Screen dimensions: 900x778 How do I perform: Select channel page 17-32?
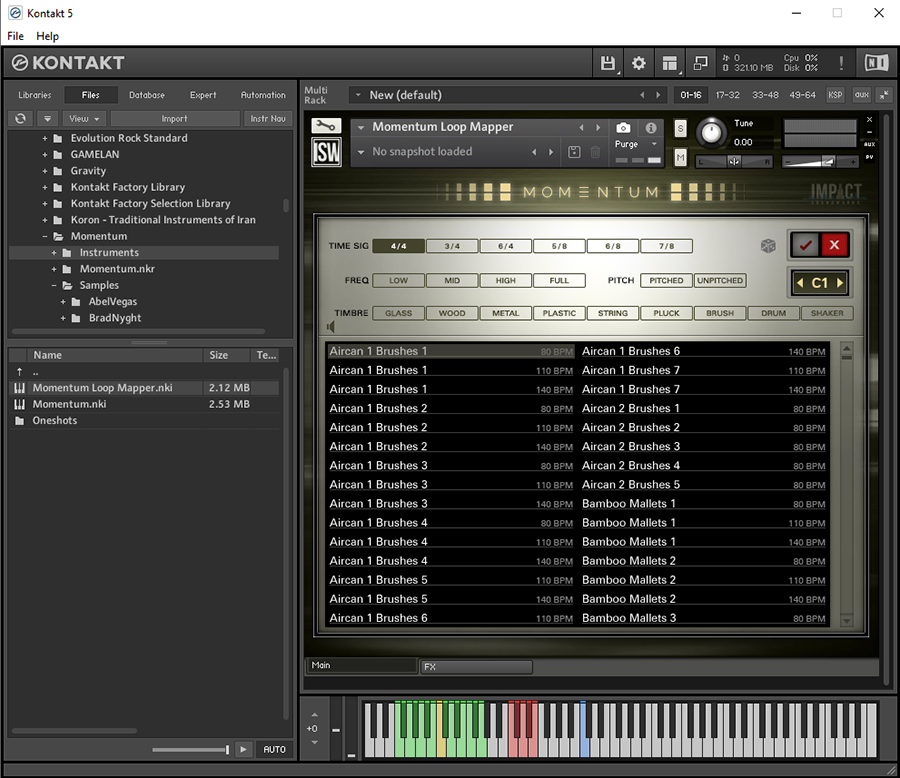click(727, 95)
